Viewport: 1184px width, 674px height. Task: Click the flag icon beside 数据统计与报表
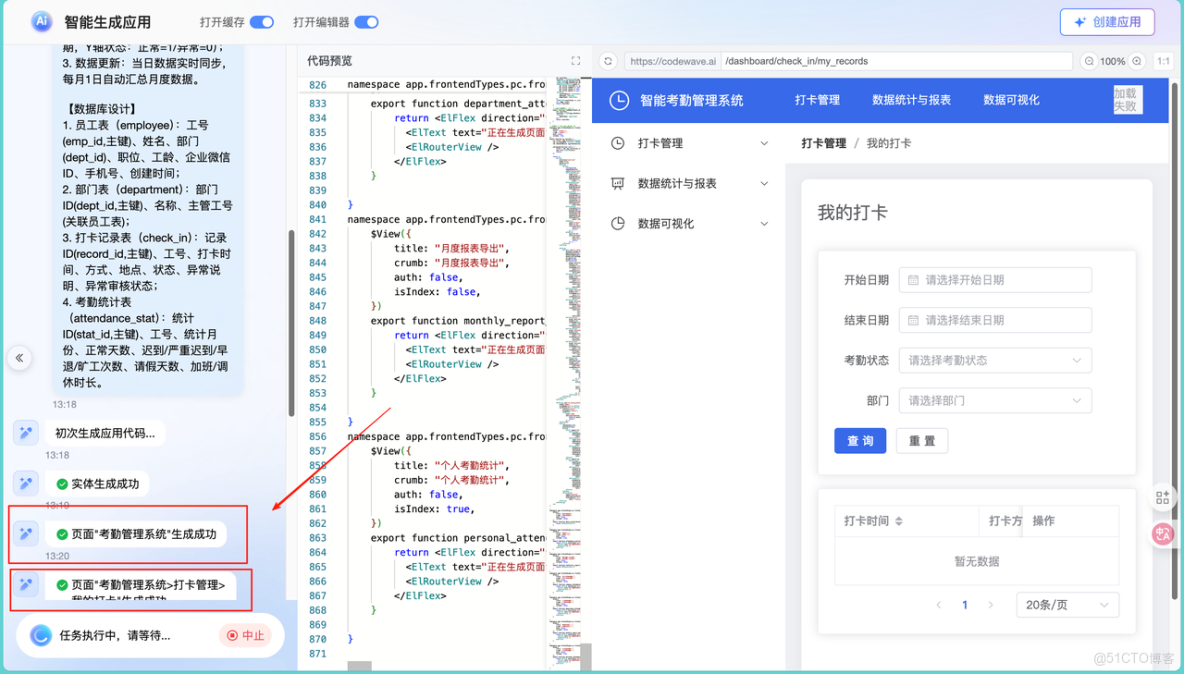coord(617,183)
